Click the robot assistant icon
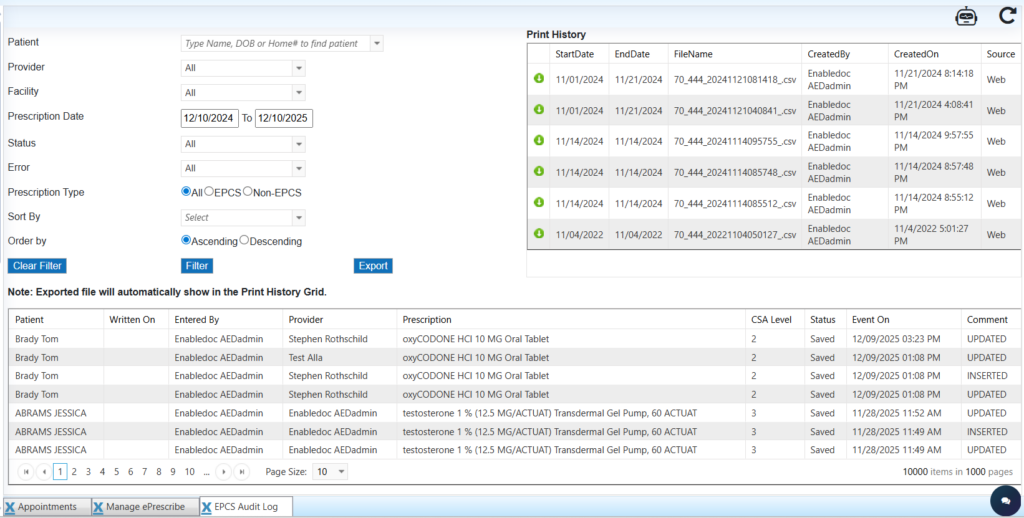Image resolution: width=1024 pixels, height=518 pixels. (966, 16)
